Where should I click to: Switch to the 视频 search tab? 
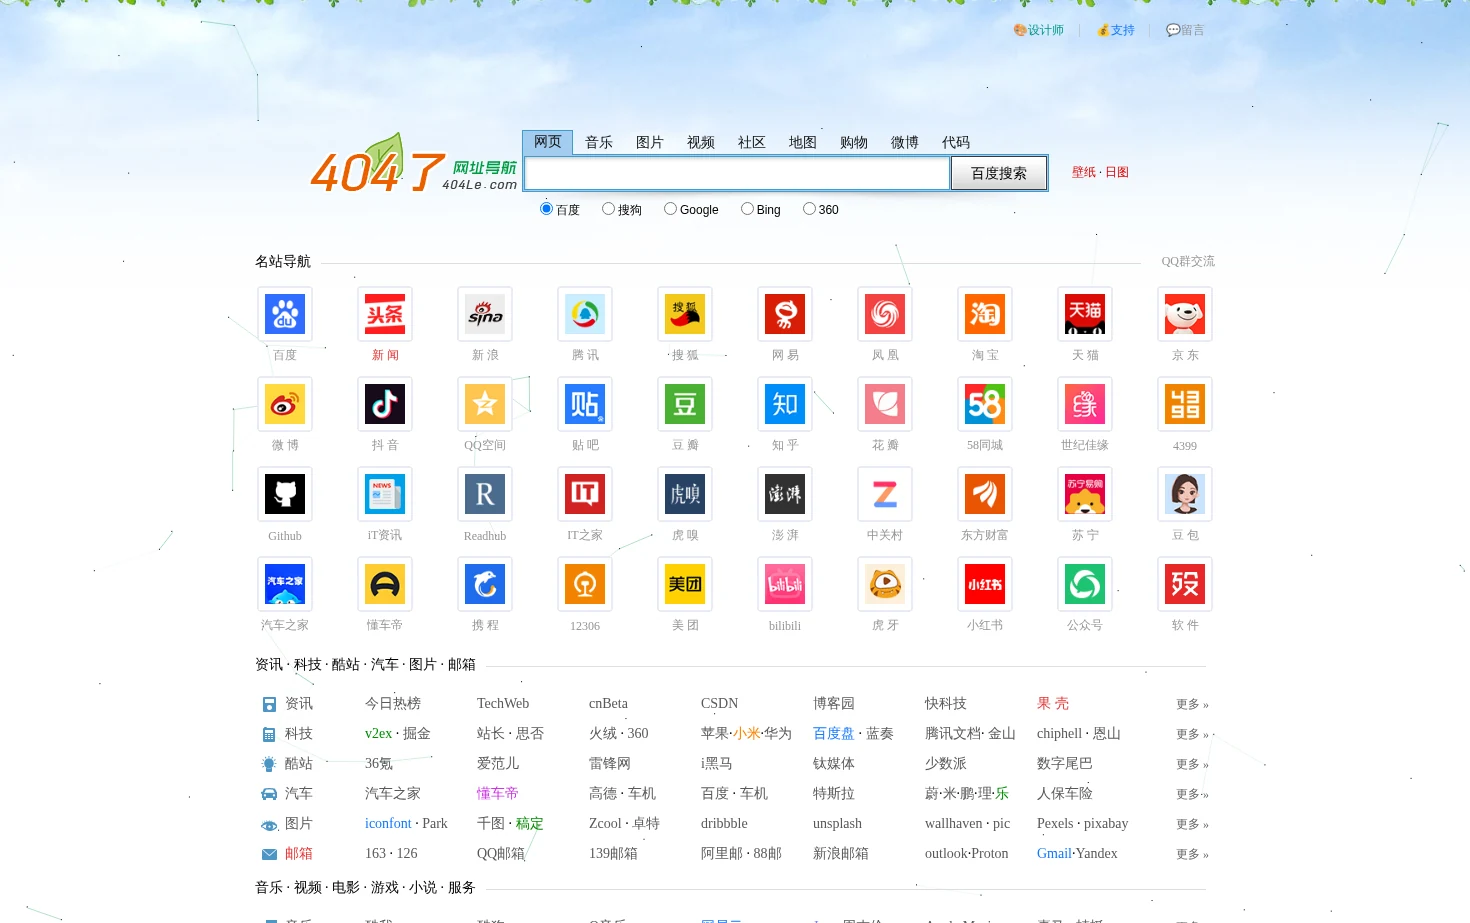point(701,142)
